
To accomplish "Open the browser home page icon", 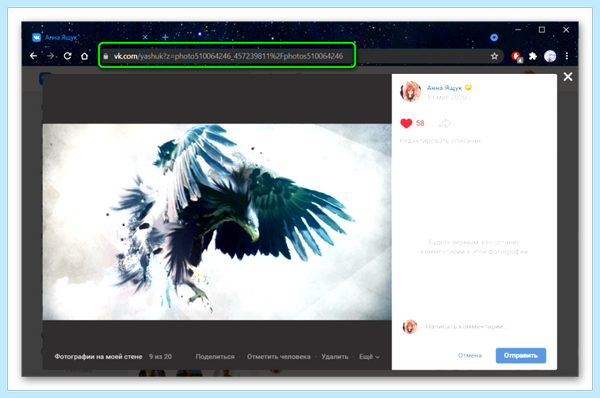I will coord(85,56).
